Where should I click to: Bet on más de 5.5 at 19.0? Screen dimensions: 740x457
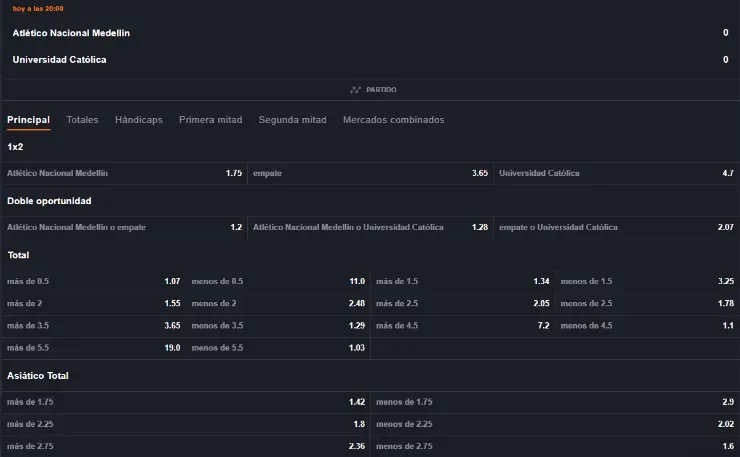click(93, 347)
